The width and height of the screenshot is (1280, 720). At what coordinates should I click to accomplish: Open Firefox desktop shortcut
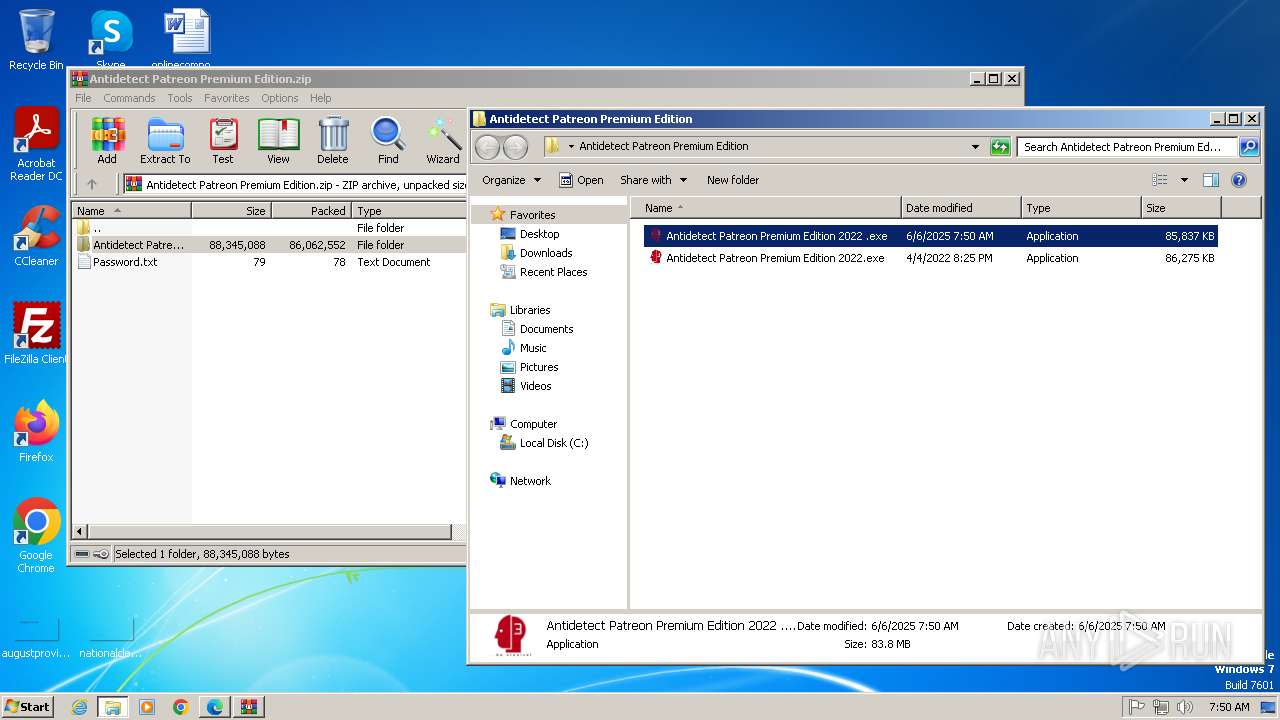[36, 431]
